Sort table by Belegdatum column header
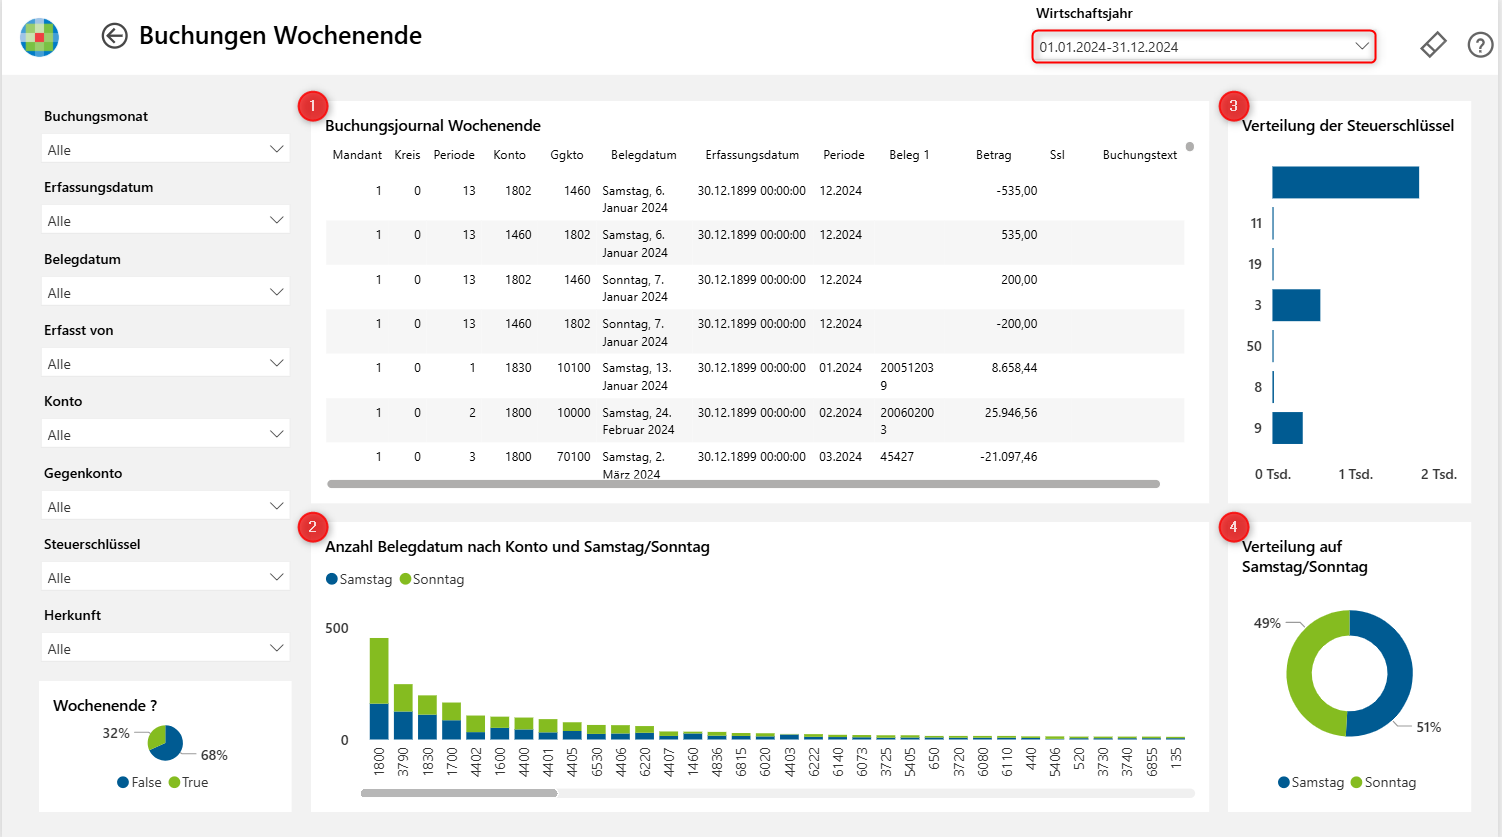 pos(644,155)
